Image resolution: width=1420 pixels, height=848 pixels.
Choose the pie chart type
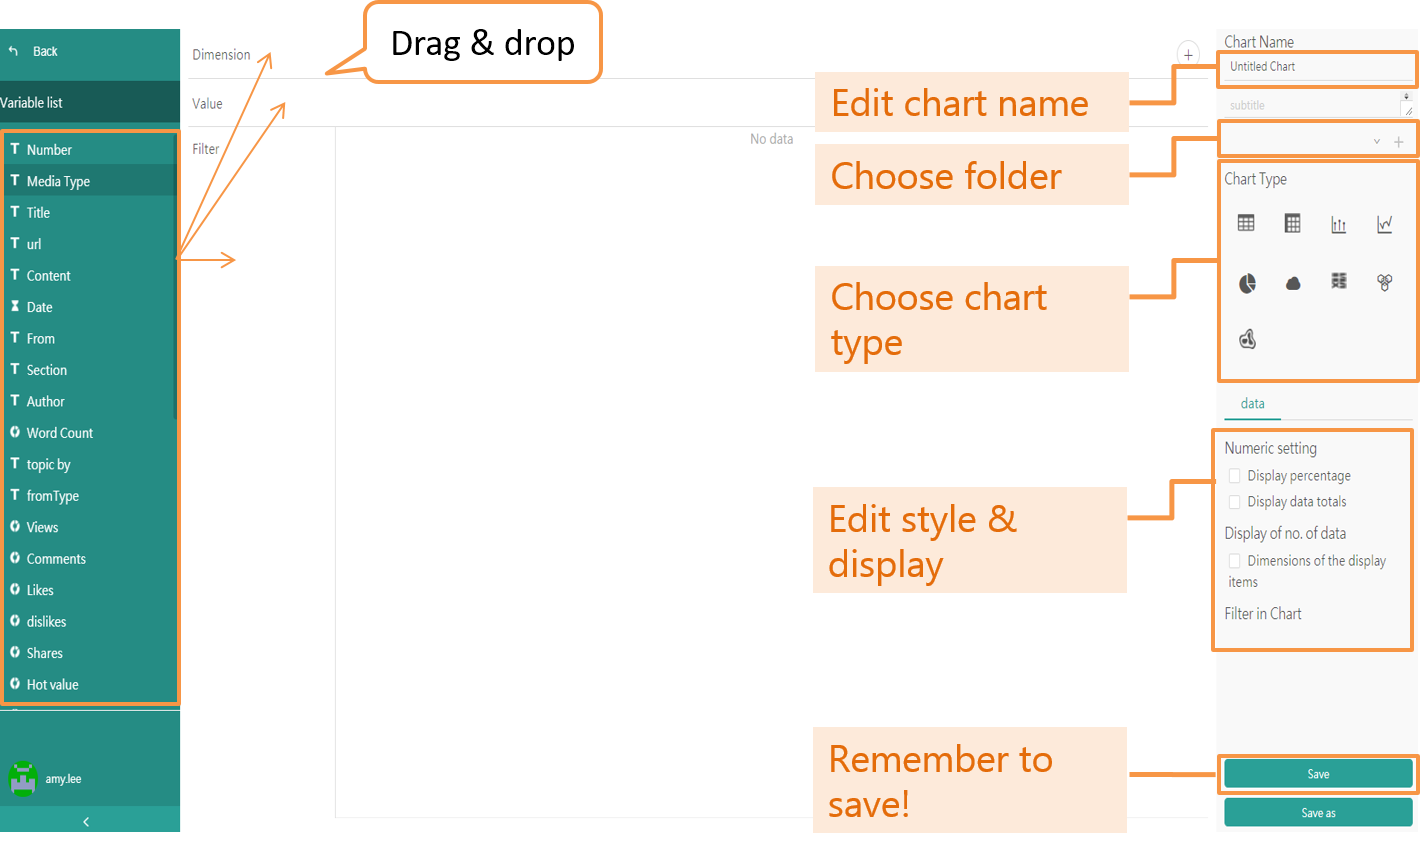coord(1247,284)
